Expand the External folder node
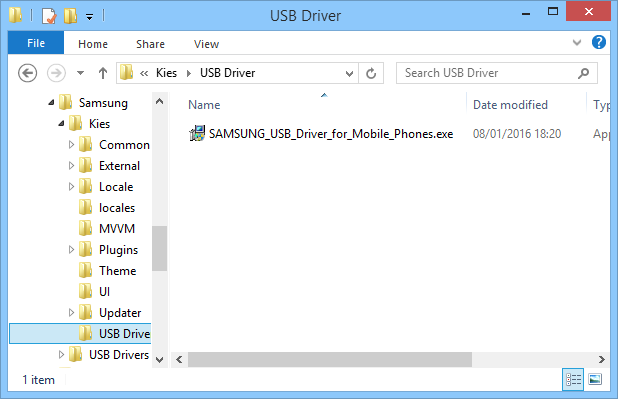Screen dimensions: 618x399 [71, 166]
